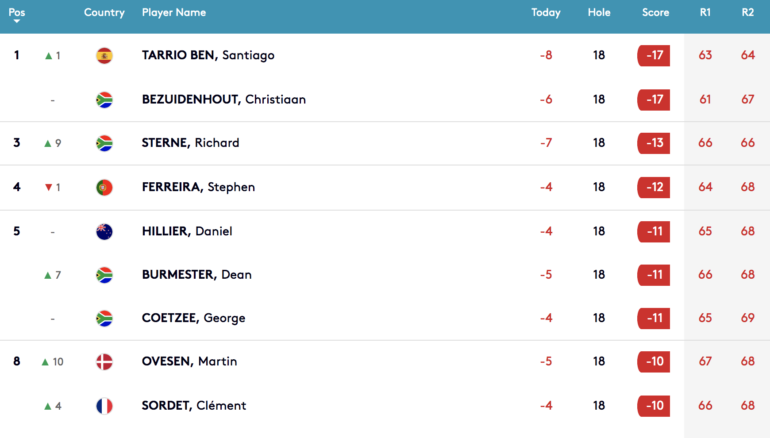The width and height of the screenshot is (770, 438).
Task: Sort leaderboard by Score column header
Action: click(x=655, y=13)
